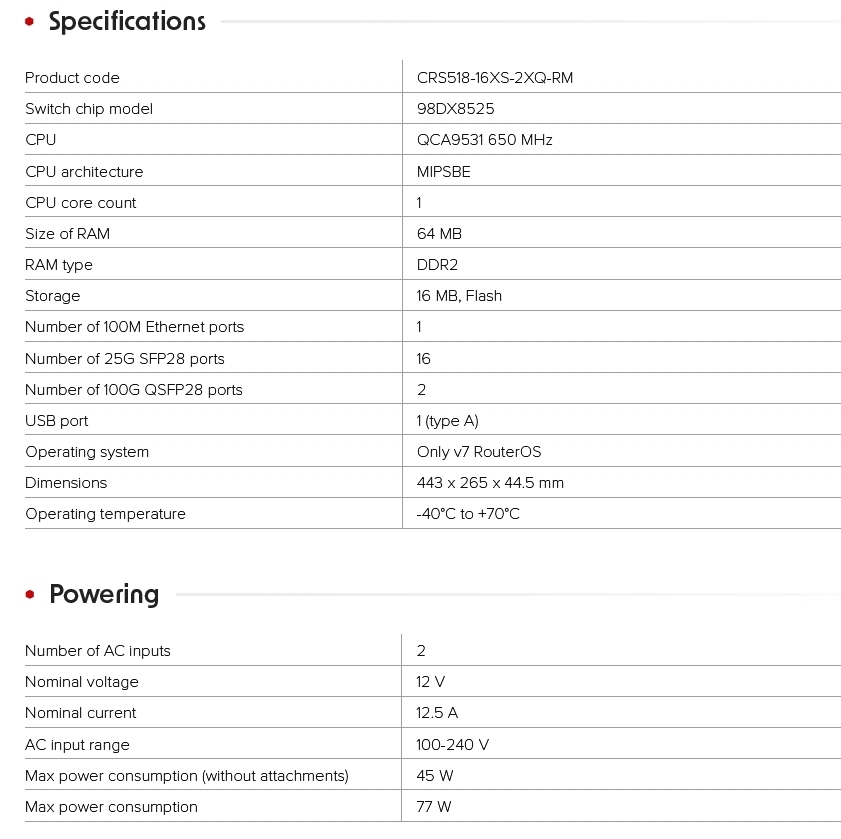The image size is (841, 839).
Task: Click the product code CRS518-16XS-2XQ-RM
Action: [495, 78]
